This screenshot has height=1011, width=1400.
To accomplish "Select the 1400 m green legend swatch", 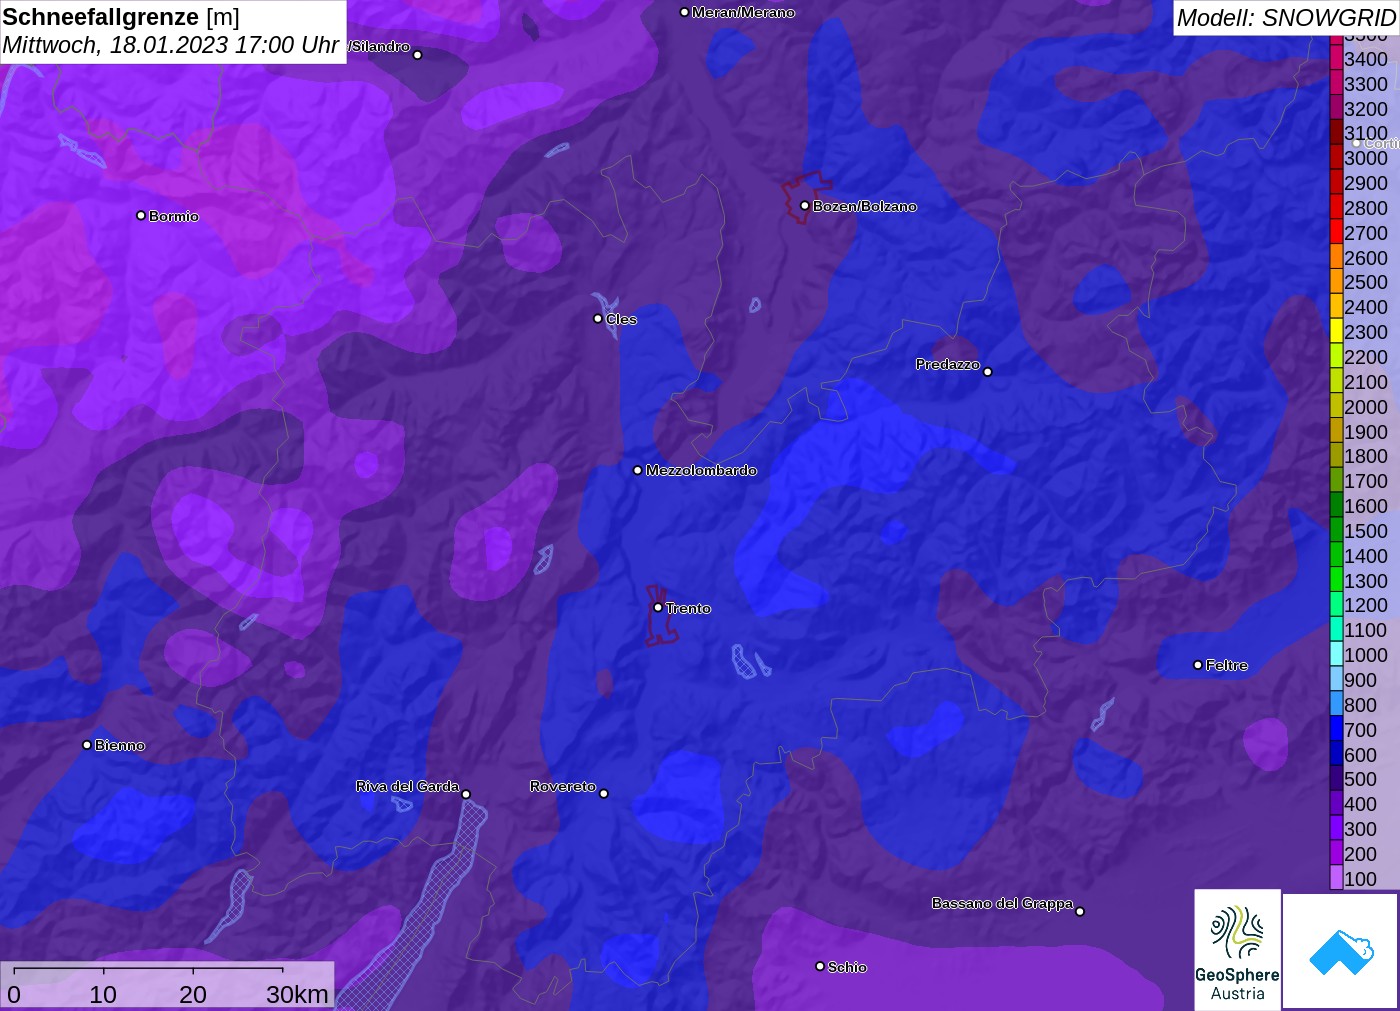I will pyautogui.click(x=1336, y=556).
